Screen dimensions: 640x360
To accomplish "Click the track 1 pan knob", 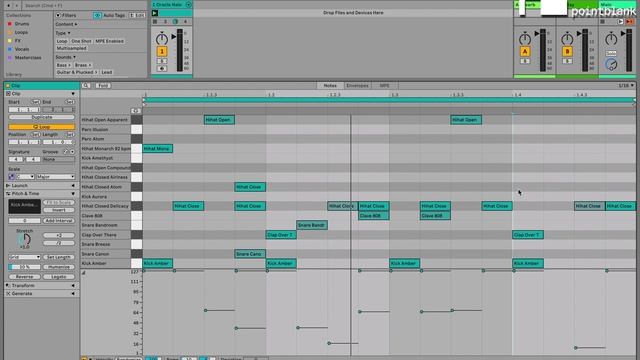I will tap(162, 39).
